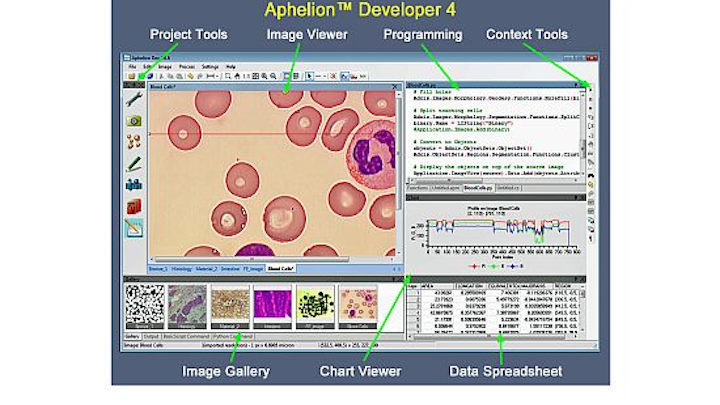Click the blue B chart legend marker
The height and width of the screenshot is (405, 720).
(512, 266)
